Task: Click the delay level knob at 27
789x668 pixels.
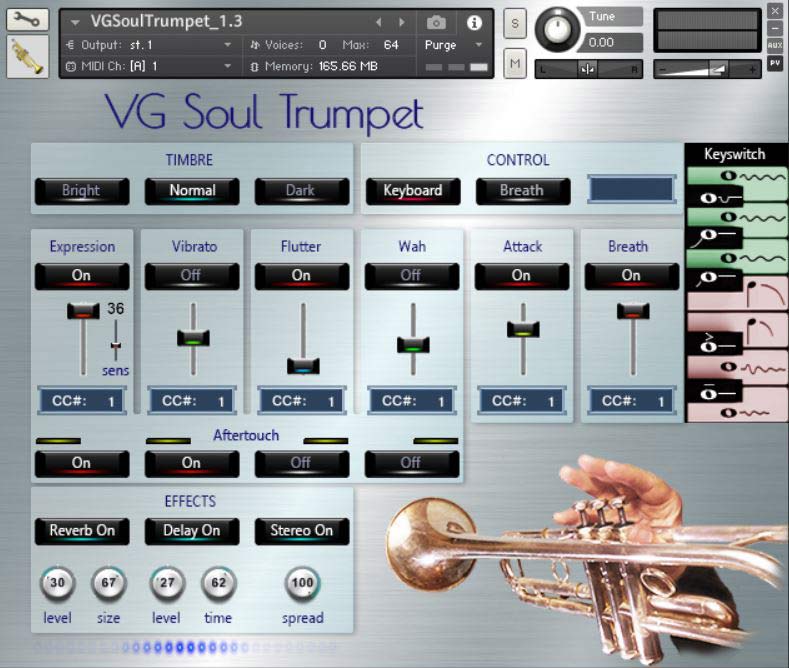Action: (x=167, y=583)
